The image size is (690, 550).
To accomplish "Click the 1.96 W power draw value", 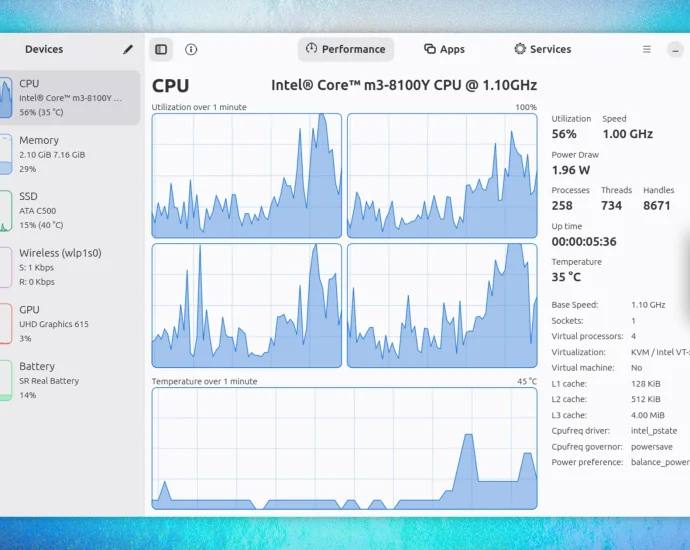I will (x=571, y=170).
